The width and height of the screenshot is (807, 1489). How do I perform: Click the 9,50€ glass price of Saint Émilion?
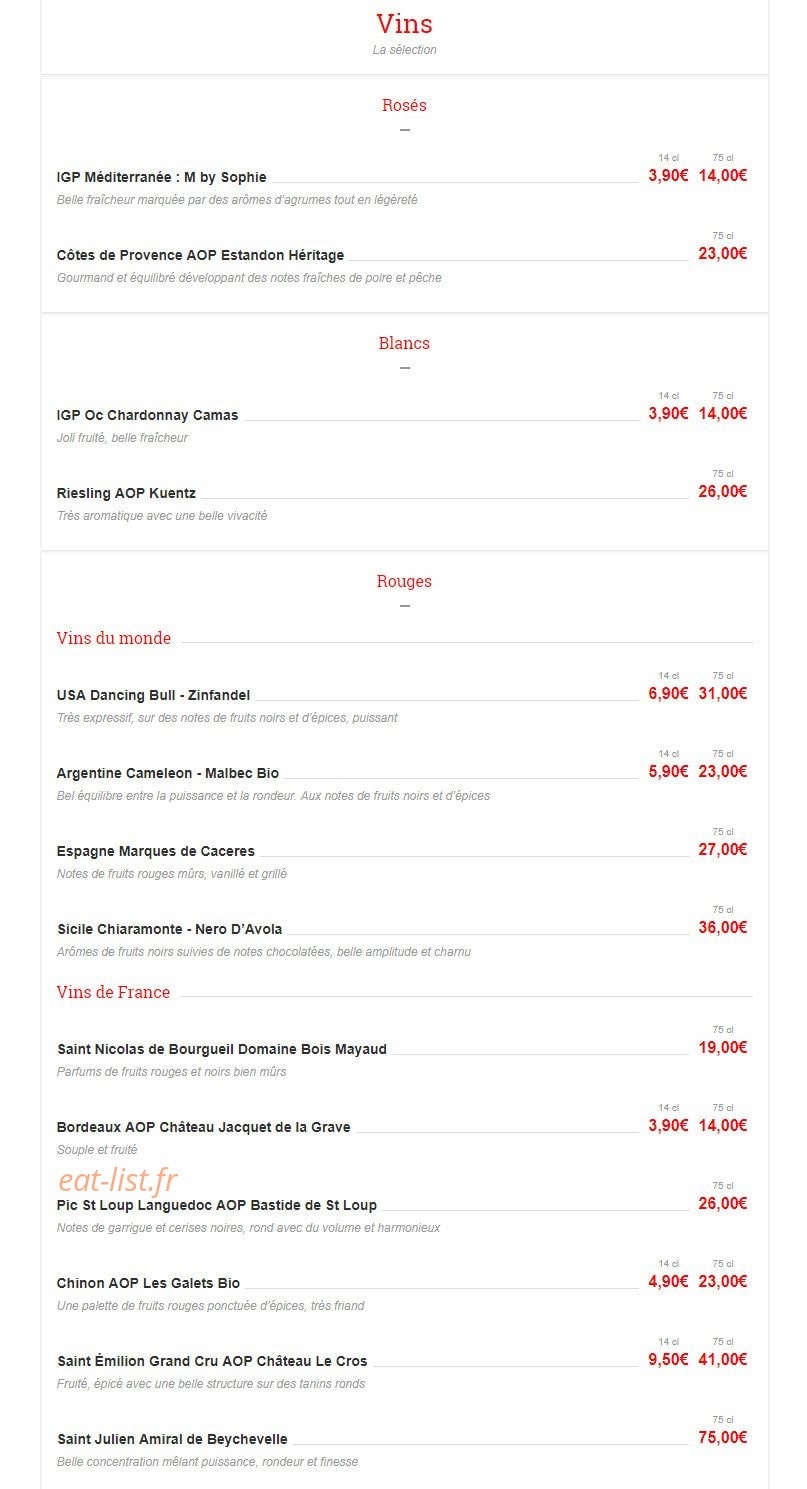tap(668, 1360)
